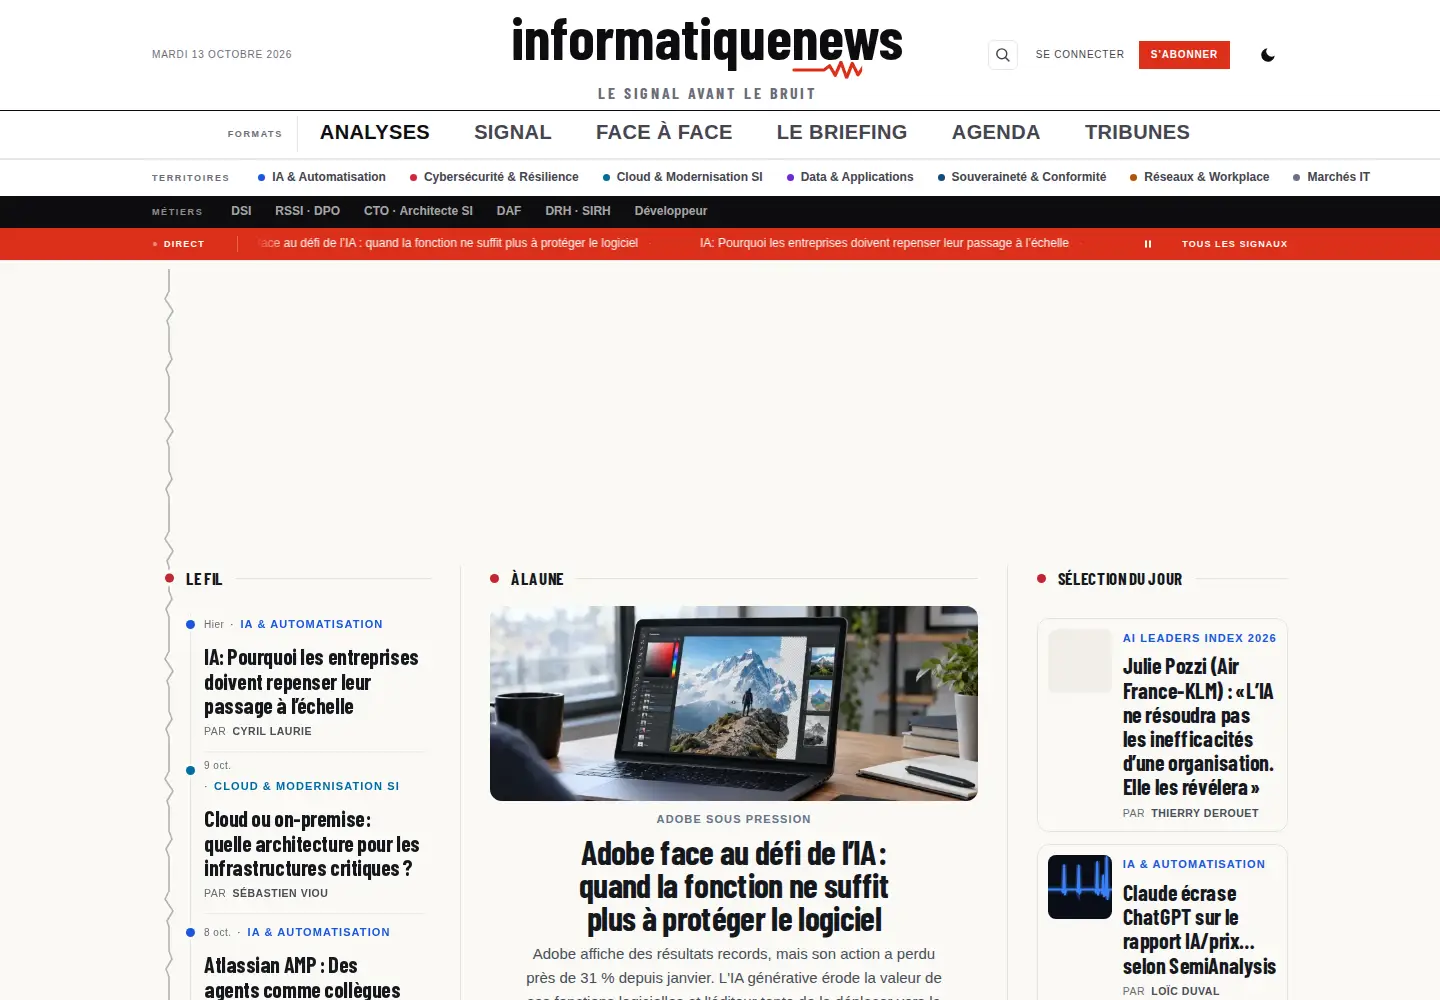The height and width of the screenshot is (1000, 1440).
Task: Click the S'ABONNER button
Action: point(1184,55)
